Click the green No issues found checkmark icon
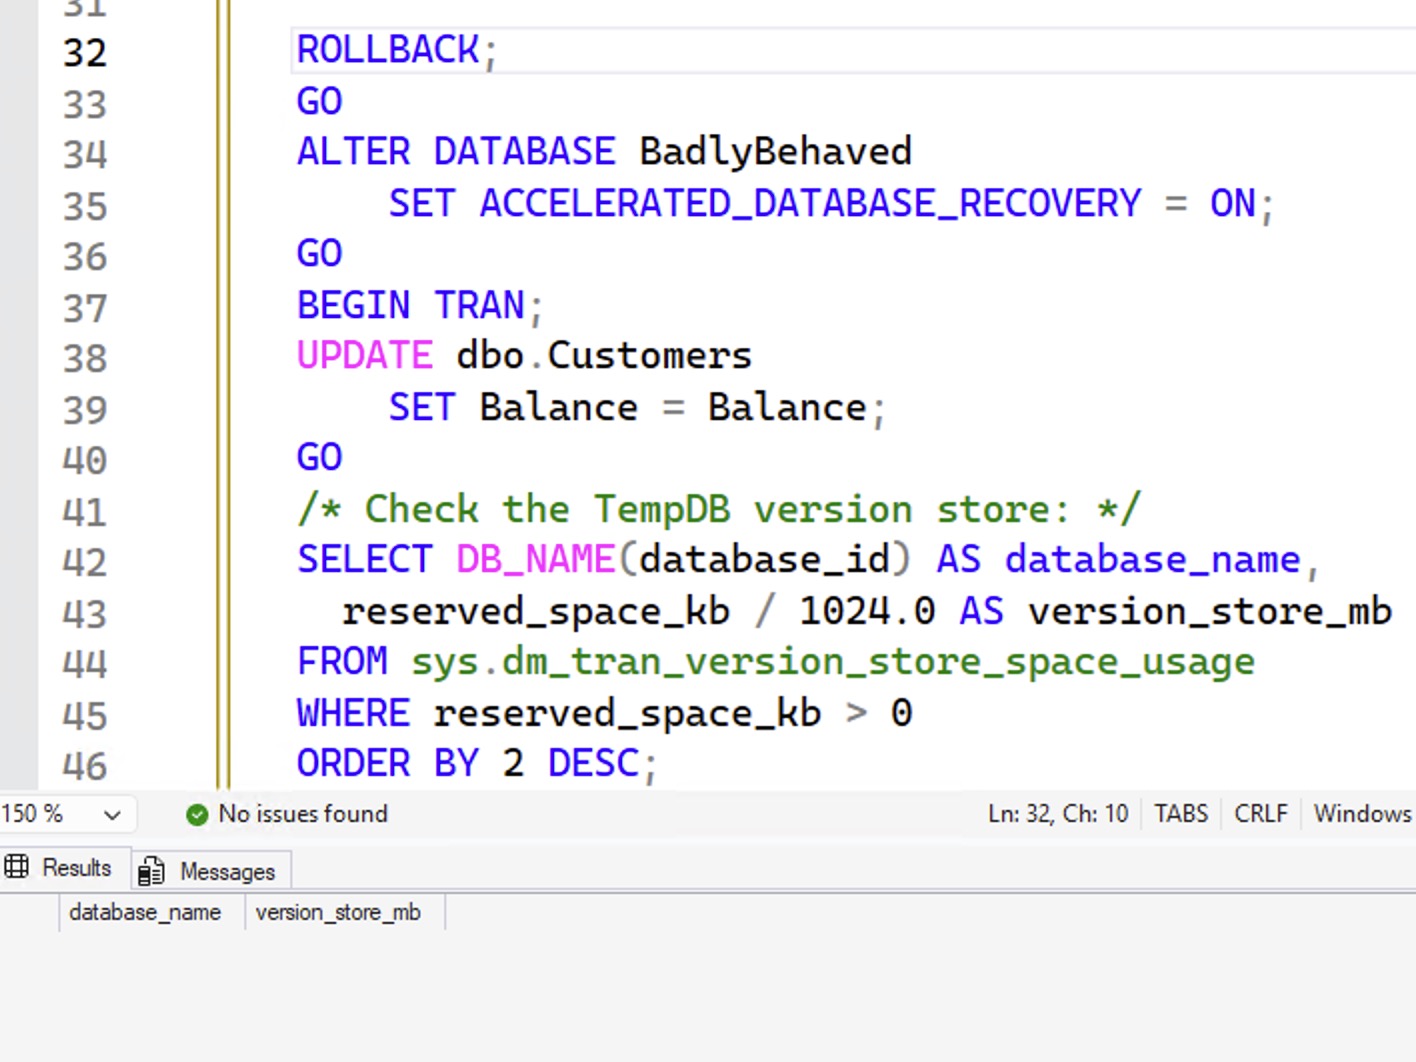 pos(197,815)
